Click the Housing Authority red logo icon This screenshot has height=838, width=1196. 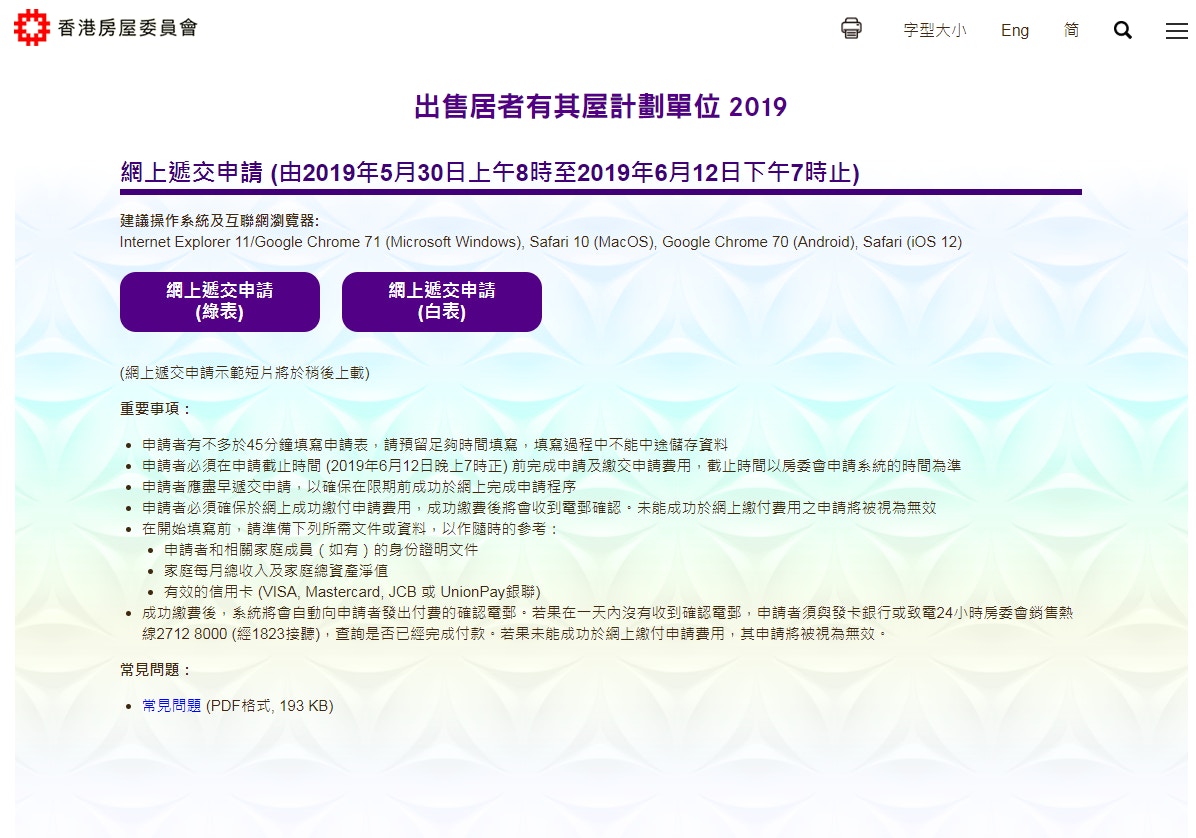pos(31,28)
